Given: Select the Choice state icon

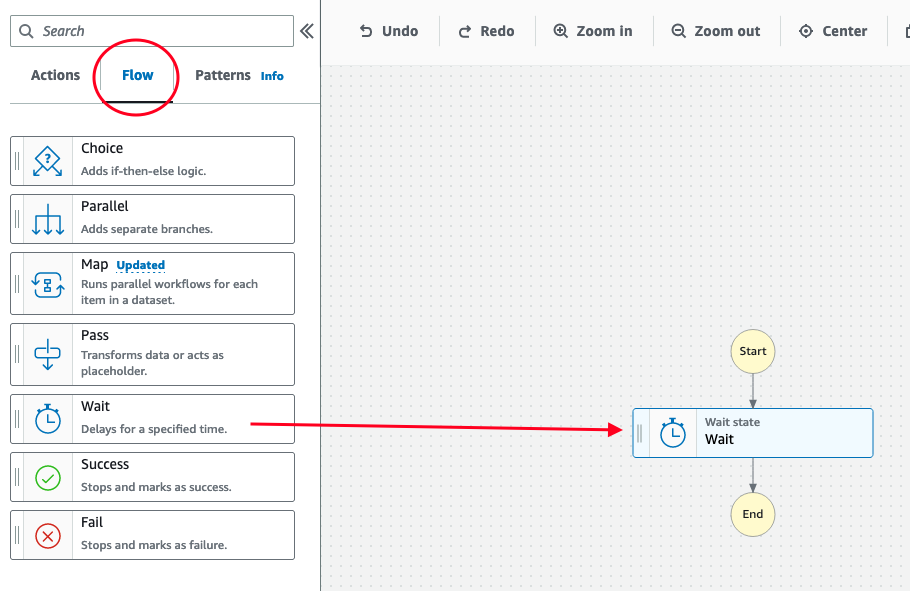Looking at the screenshot, I should [47, 160].
